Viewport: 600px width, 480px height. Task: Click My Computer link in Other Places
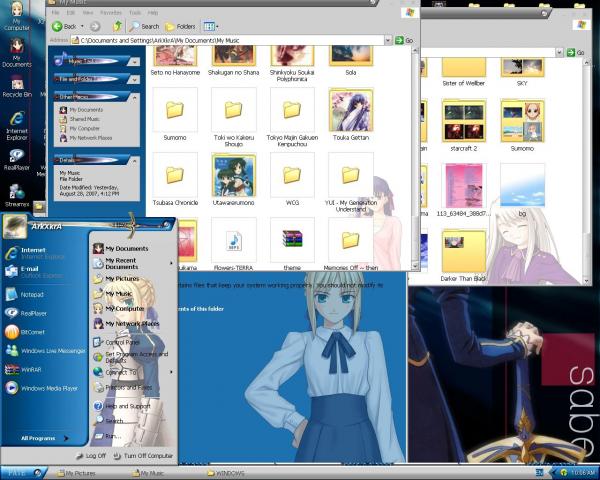80,129
